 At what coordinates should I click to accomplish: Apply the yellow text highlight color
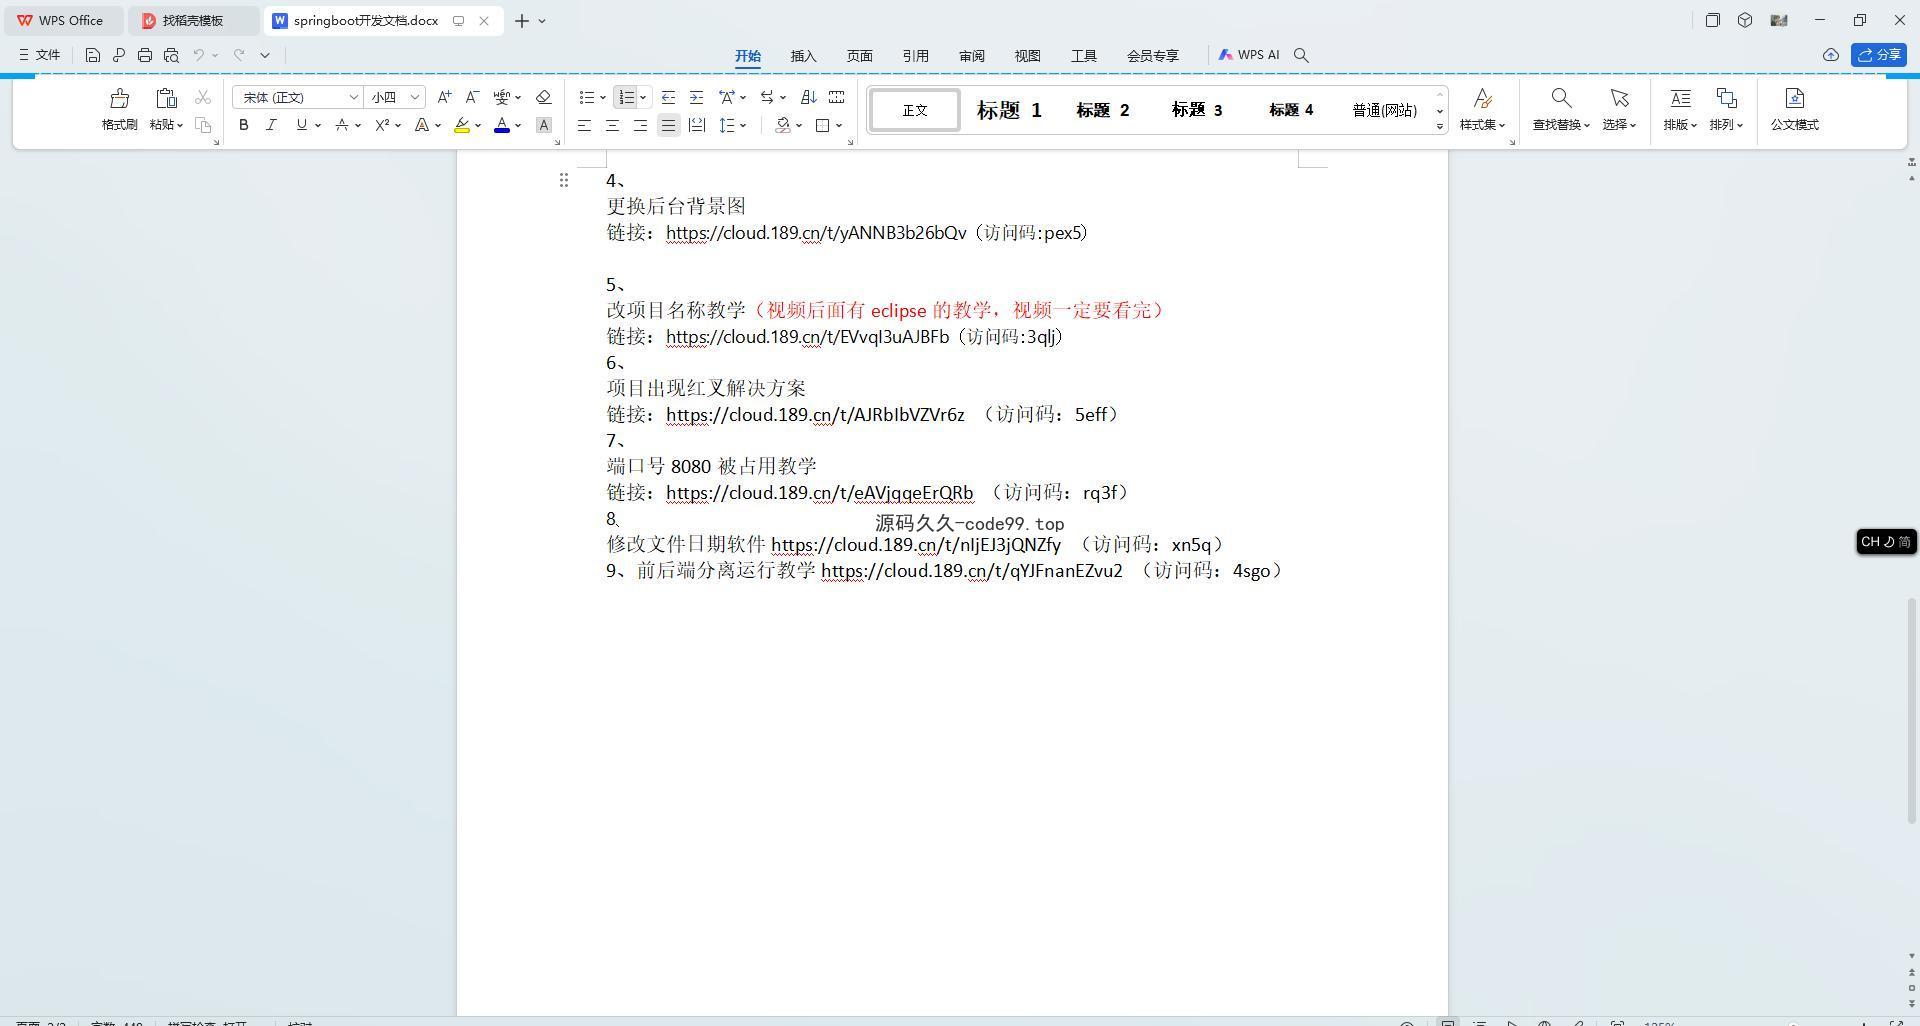coord(461,125)
